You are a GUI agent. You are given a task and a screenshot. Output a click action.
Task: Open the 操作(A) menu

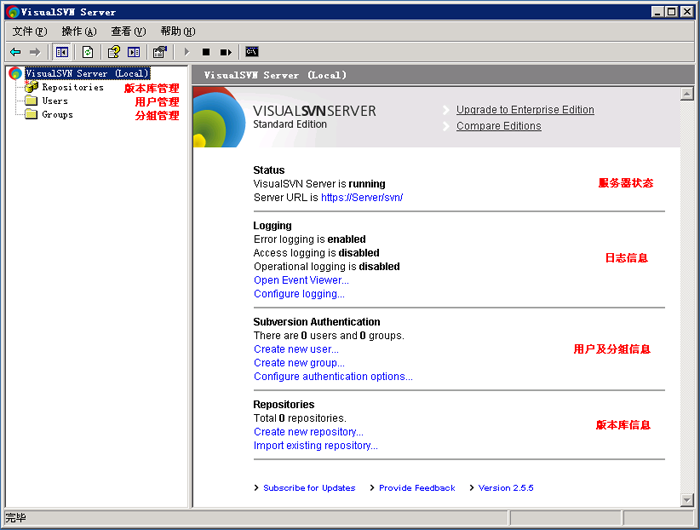tap(79, 31)
